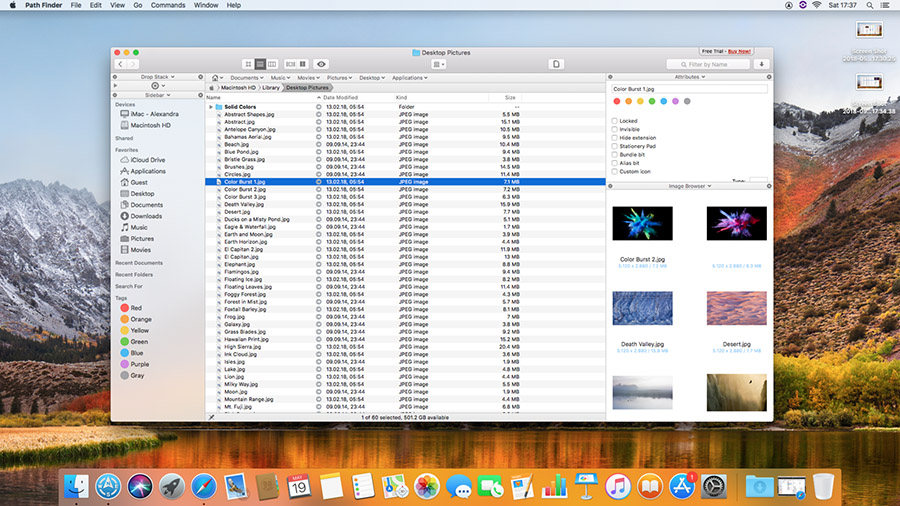Toggle Quick Look eye icon
This screenshot has width=900, height=506.
(321, 64)
